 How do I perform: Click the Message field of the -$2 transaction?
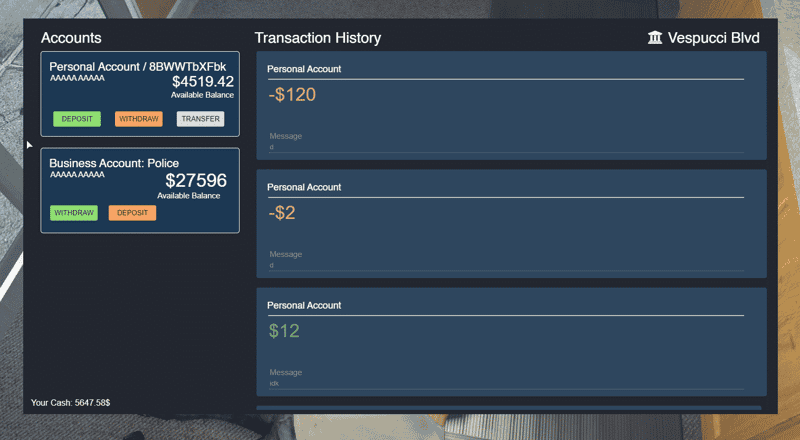point(506,265)
